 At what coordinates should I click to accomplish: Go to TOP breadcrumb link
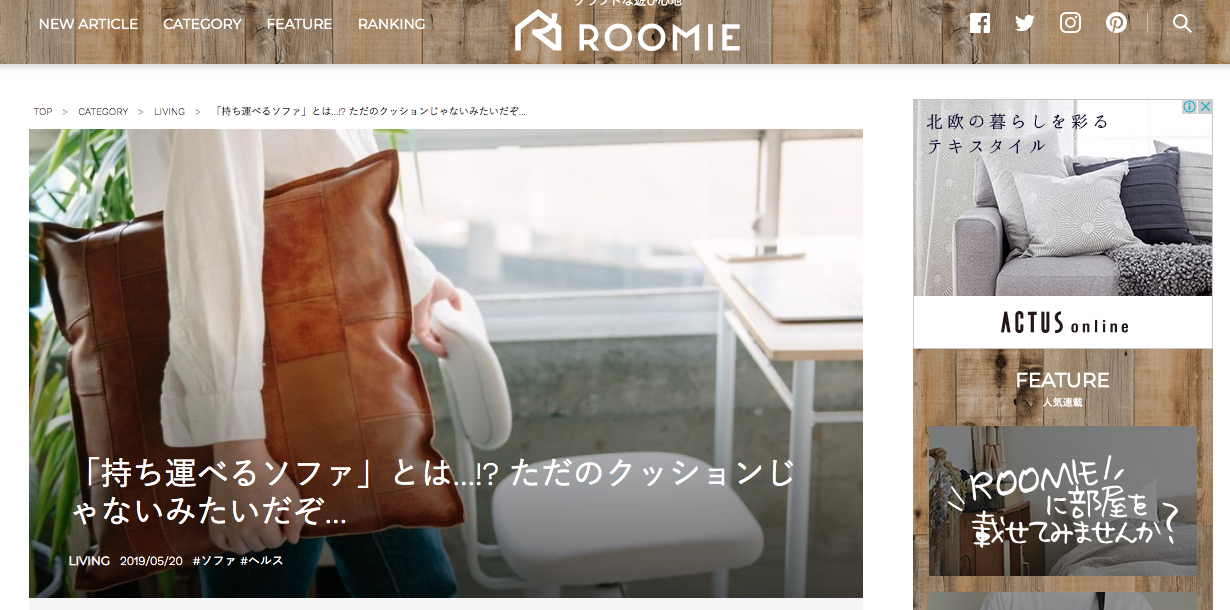coord(43,112)
